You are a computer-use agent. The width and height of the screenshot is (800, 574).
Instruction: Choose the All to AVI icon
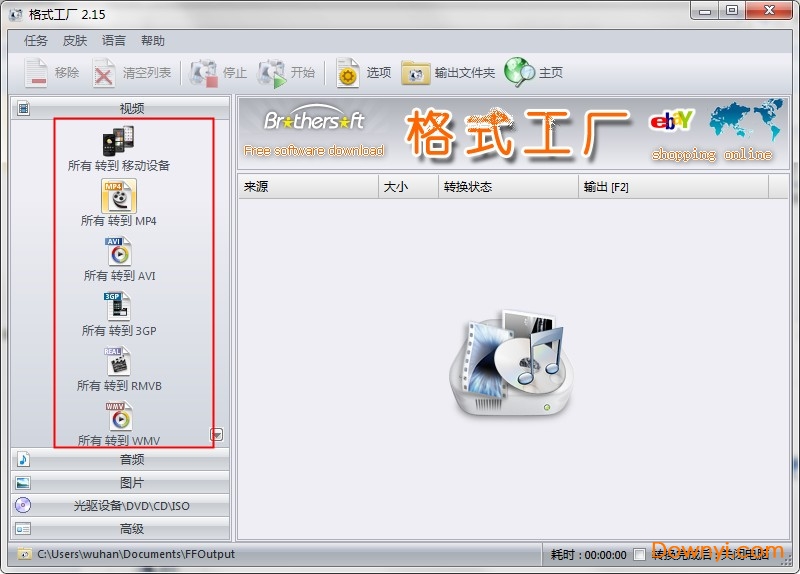coord(118,252)
